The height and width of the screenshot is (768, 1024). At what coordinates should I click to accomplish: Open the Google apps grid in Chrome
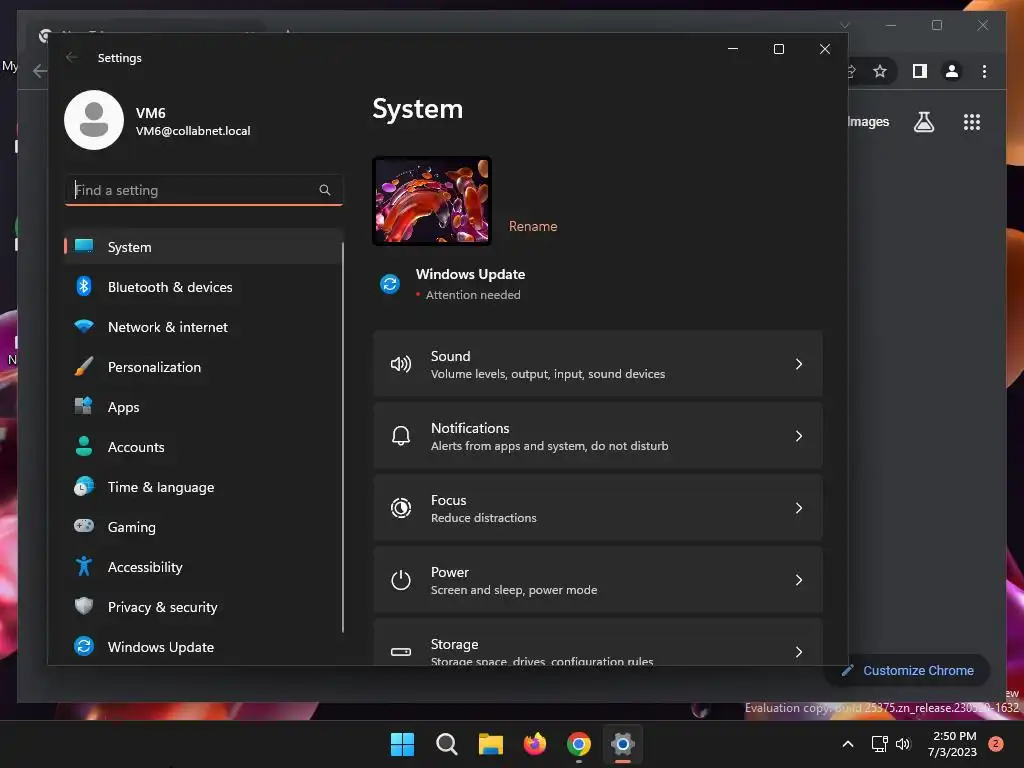tap(972, 122)
